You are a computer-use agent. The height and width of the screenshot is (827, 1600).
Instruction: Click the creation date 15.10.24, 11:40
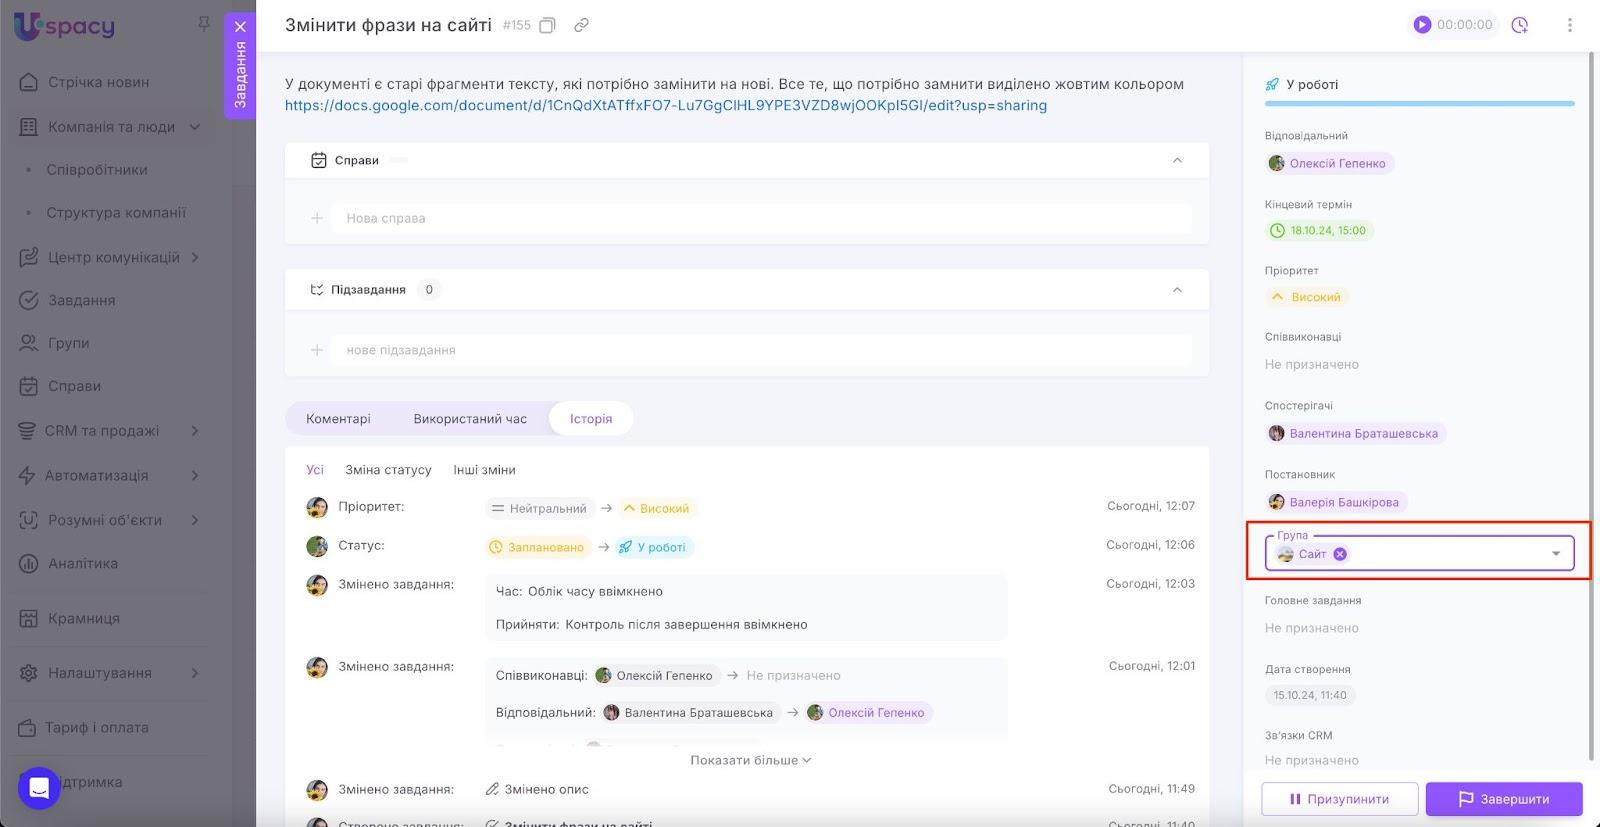pos(1310,695)
